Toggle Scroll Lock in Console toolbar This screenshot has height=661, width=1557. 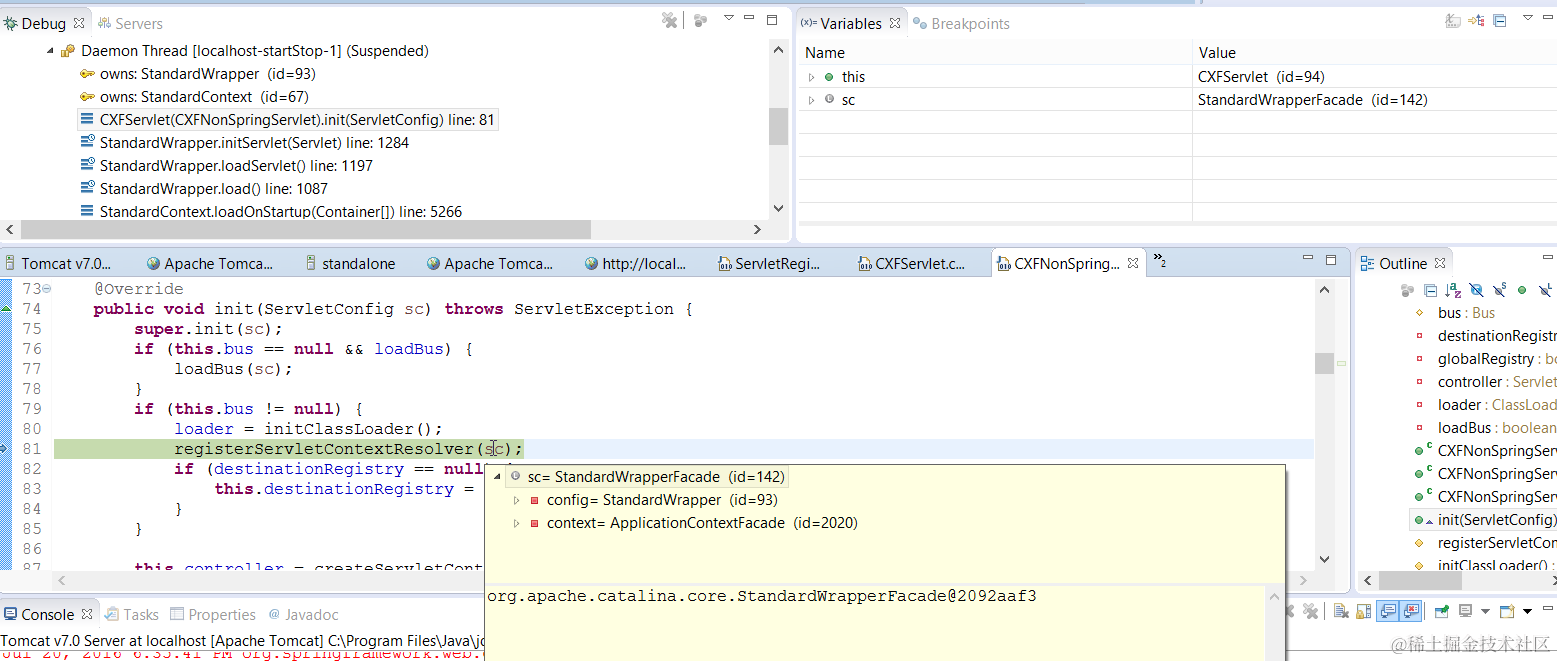[1363, 611]
